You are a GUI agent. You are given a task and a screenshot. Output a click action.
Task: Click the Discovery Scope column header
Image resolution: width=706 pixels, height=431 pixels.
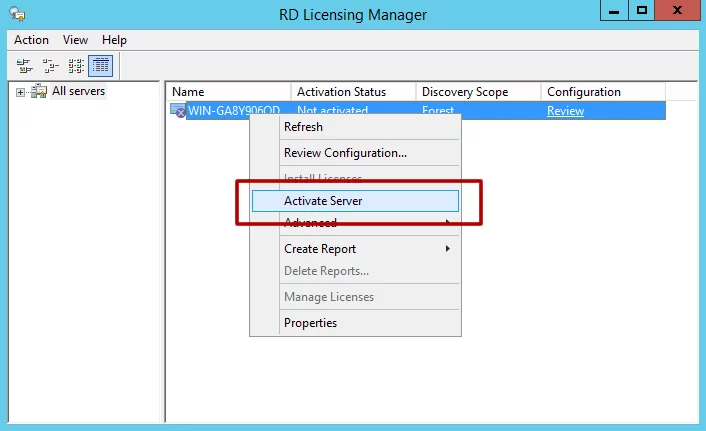pyautogui.click(x=467, y=92)
